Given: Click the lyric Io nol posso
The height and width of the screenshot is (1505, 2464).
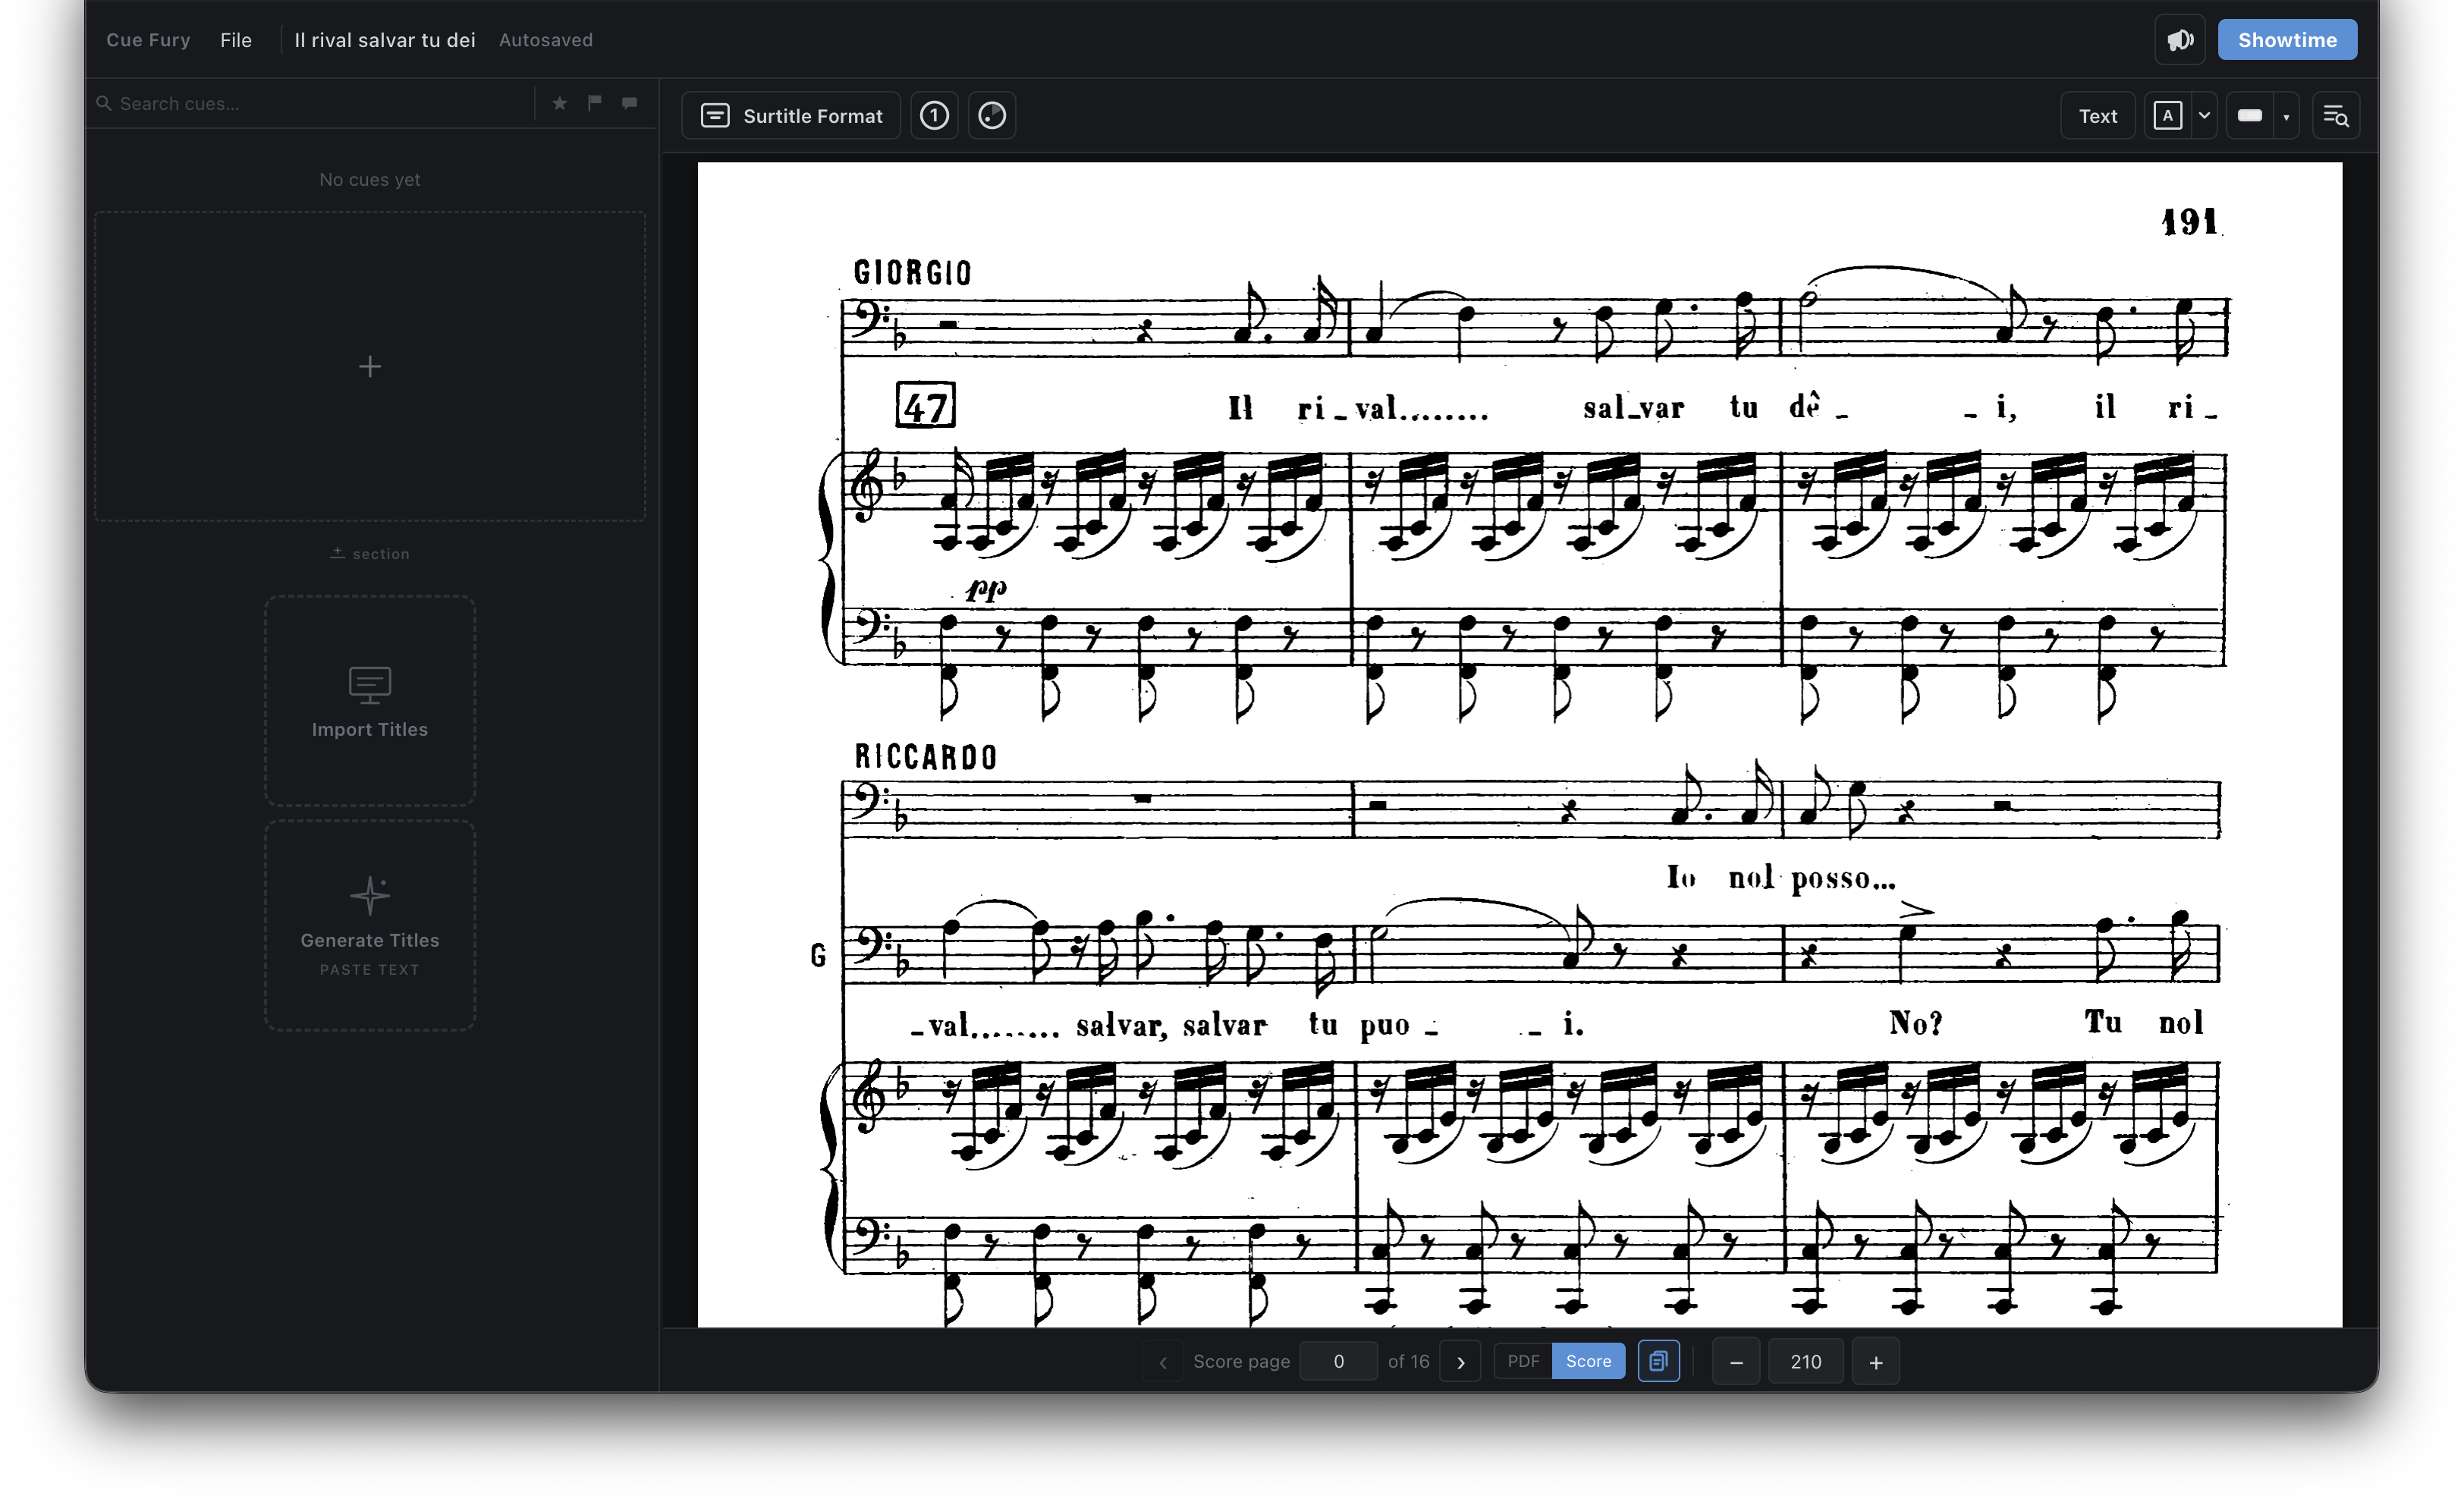Looking at the screenshot, I should 1780,878.
